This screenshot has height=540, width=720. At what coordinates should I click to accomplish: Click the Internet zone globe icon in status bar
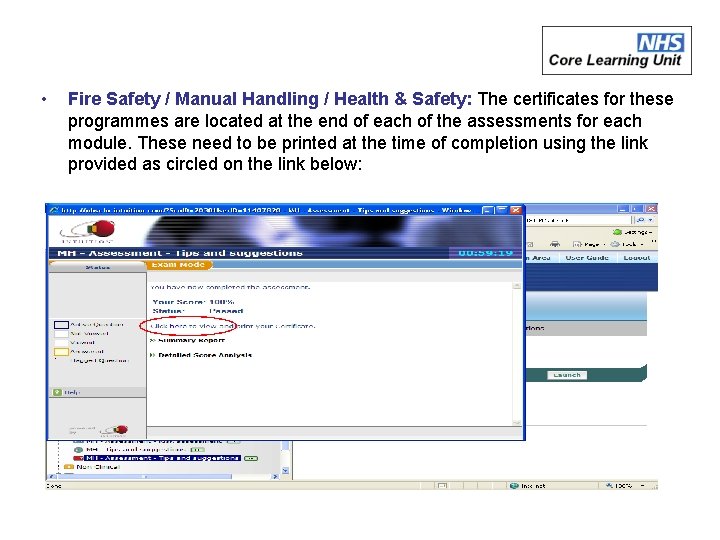tap(514, 486)
